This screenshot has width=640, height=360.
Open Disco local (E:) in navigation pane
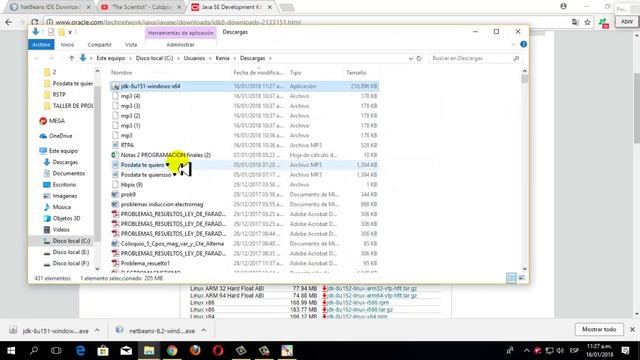(66, 252)
